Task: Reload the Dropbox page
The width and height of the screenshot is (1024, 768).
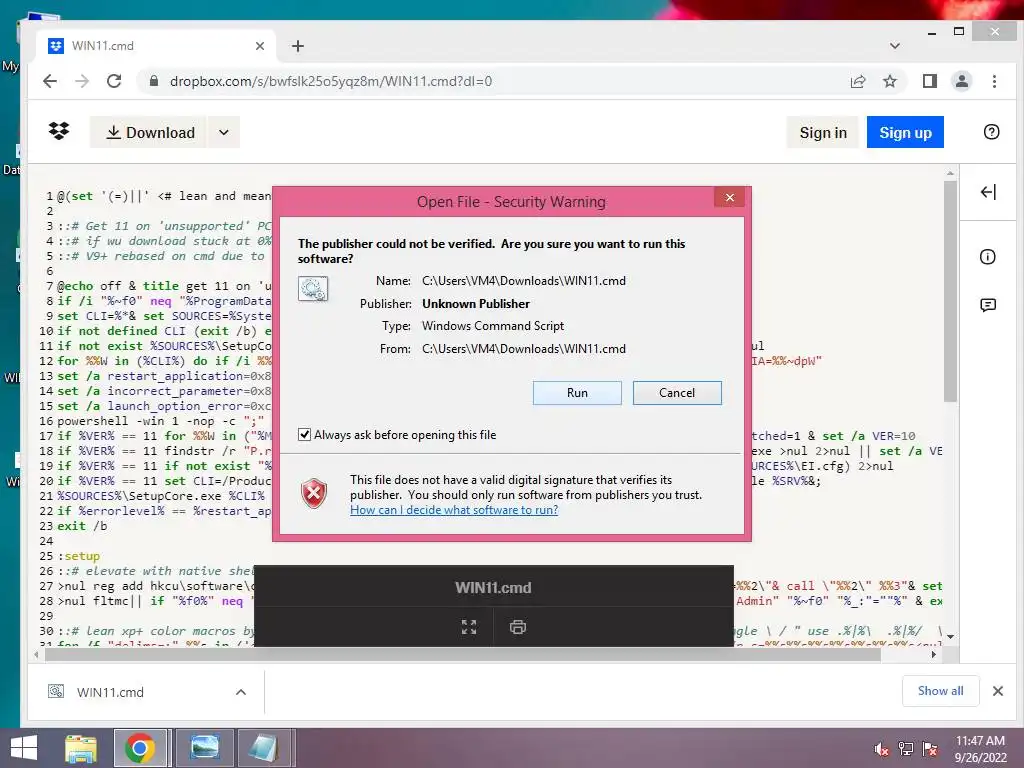Action: coord(114,81)
